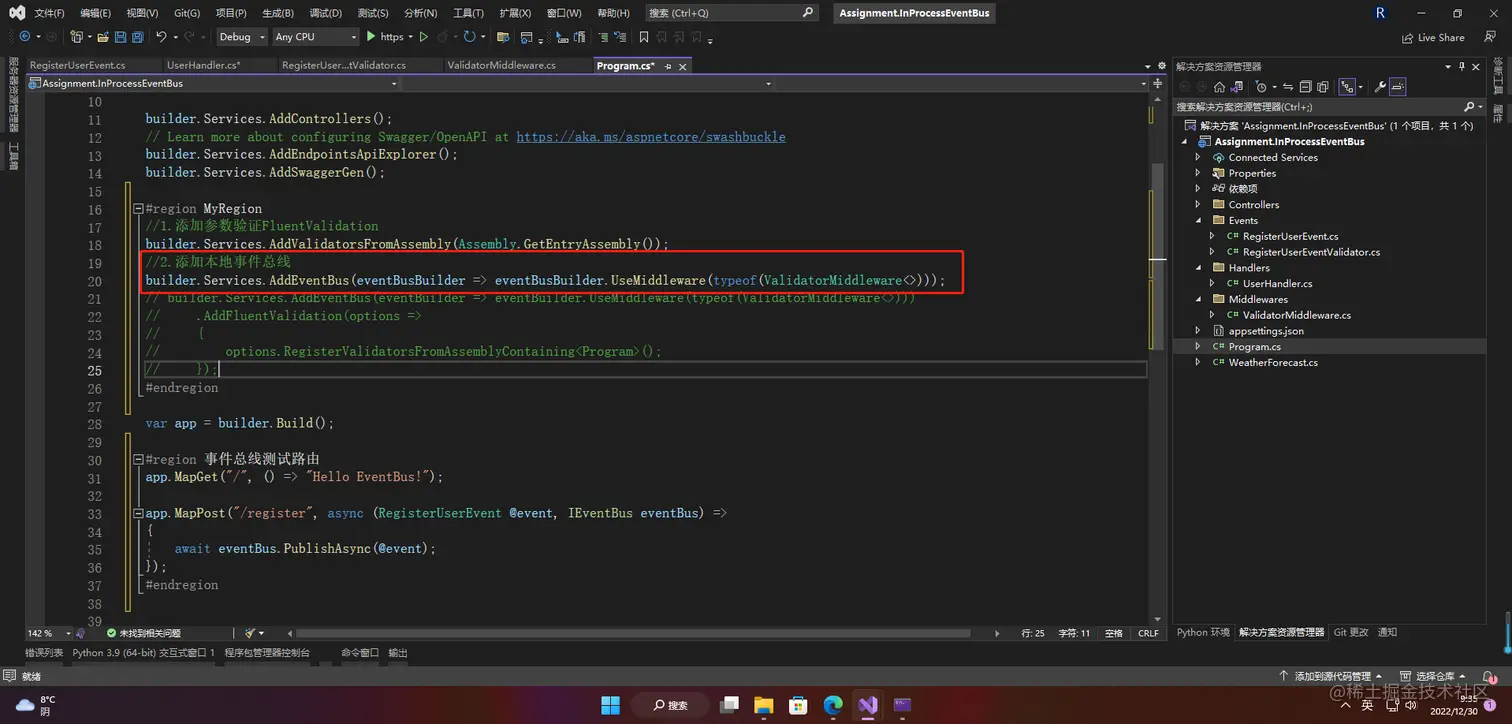The height and width of the screenshot is (724, 1512).
Task: Click the bookmark icon in toolbar
Action: tap(644, 37)
